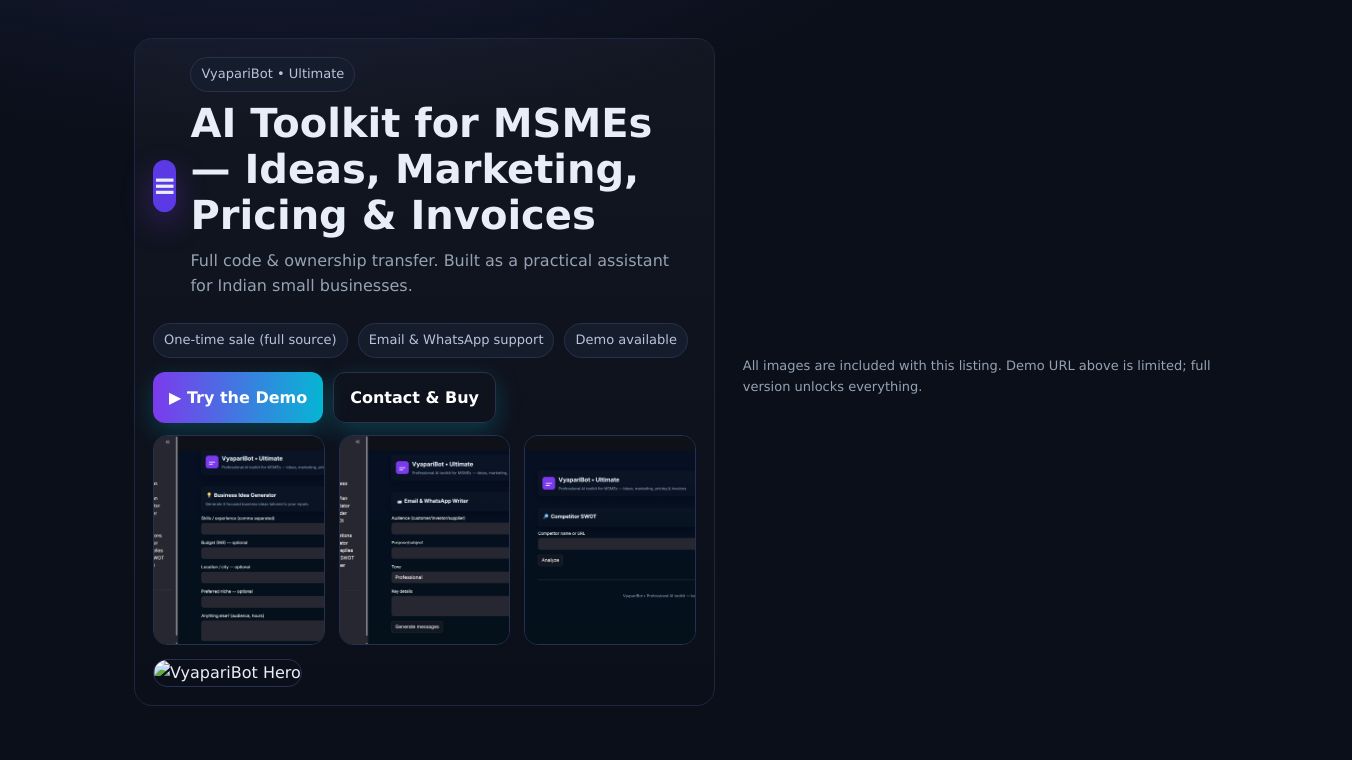
Task: Click the Contact & Buy button
Action: coord(414,398)
